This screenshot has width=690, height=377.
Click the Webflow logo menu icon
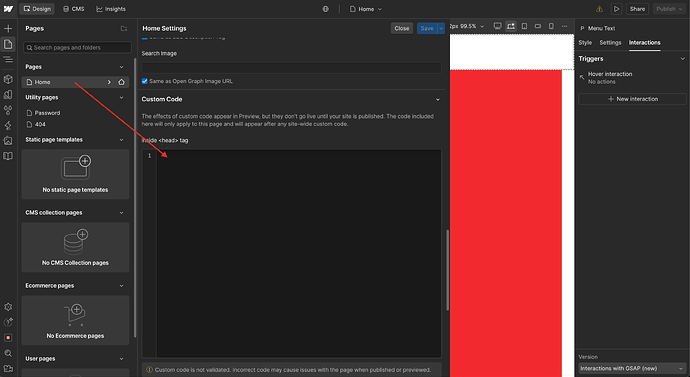tap(8, 9)
